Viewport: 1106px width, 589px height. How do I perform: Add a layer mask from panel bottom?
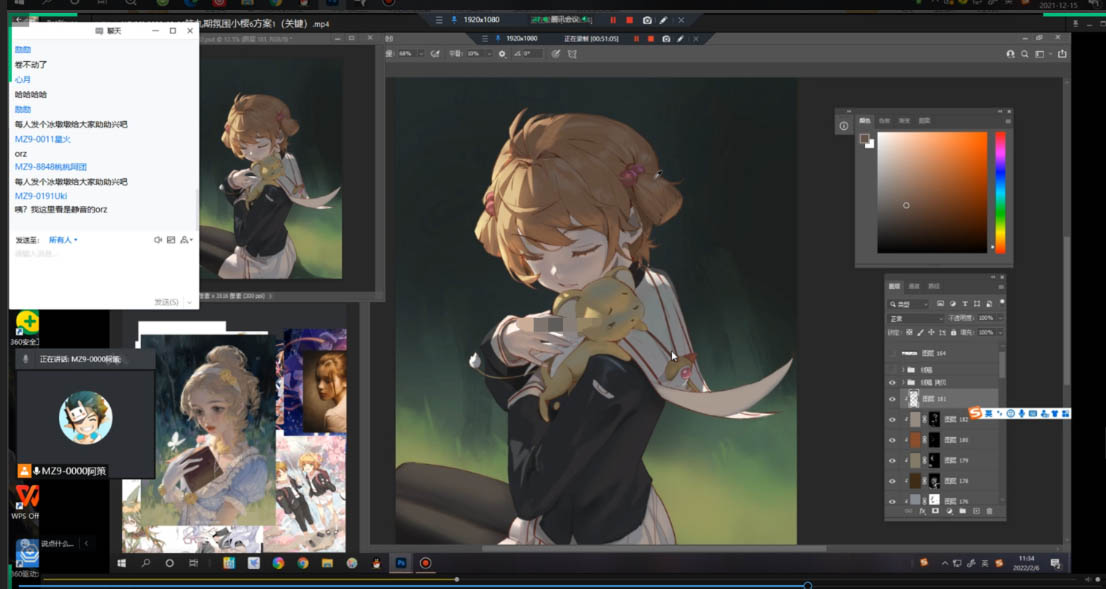coord(935,511)
